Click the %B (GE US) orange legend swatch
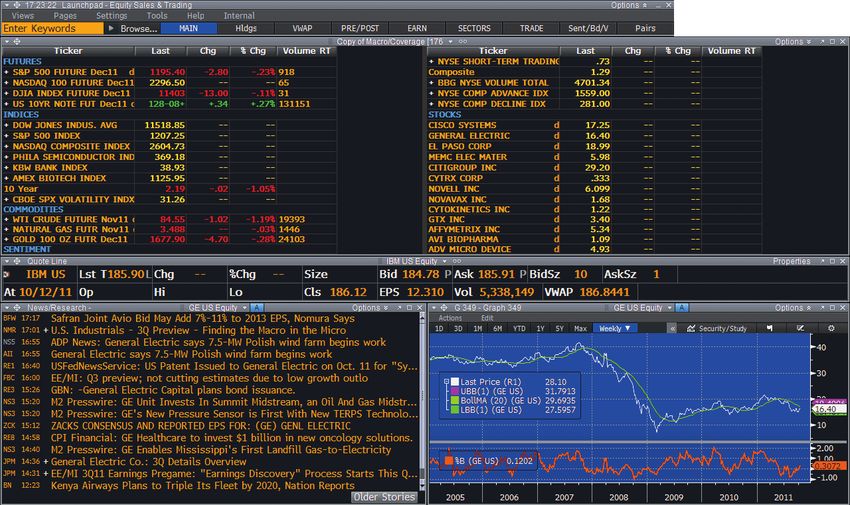The height and width of the screenshot is (505, 850). 449,461
